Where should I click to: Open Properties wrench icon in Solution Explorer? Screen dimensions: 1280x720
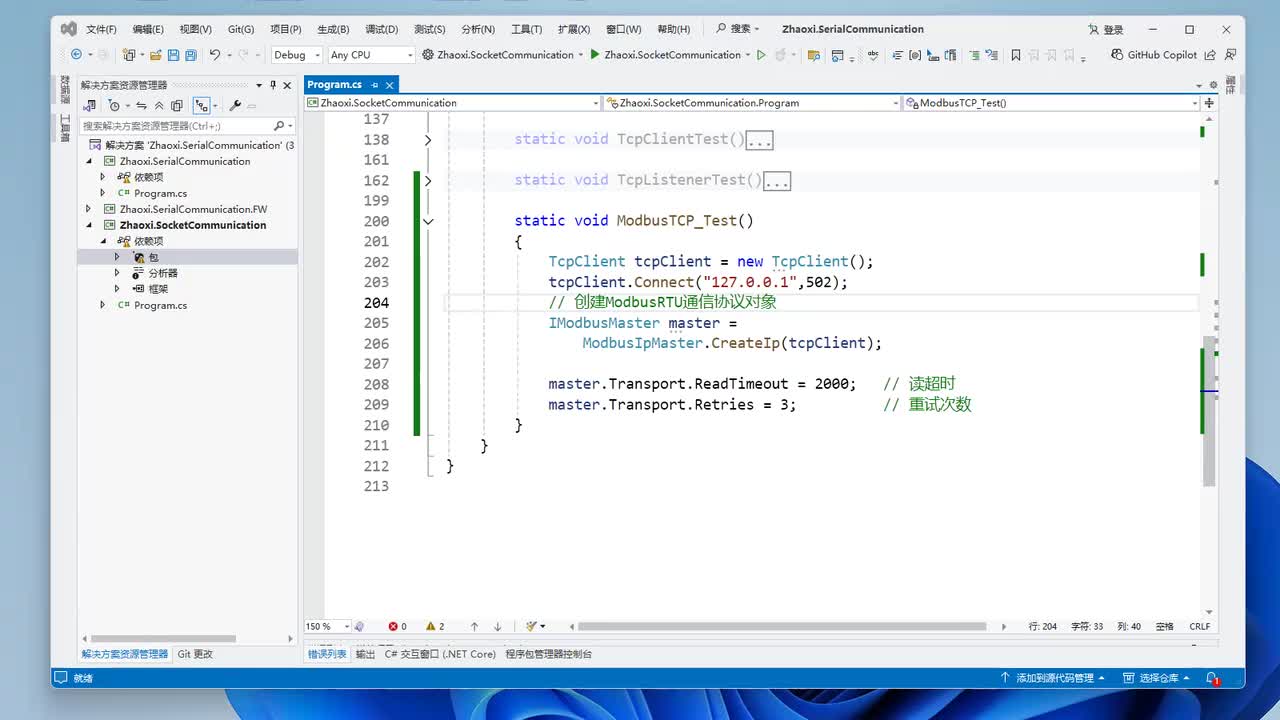click(x=235, y=105)
